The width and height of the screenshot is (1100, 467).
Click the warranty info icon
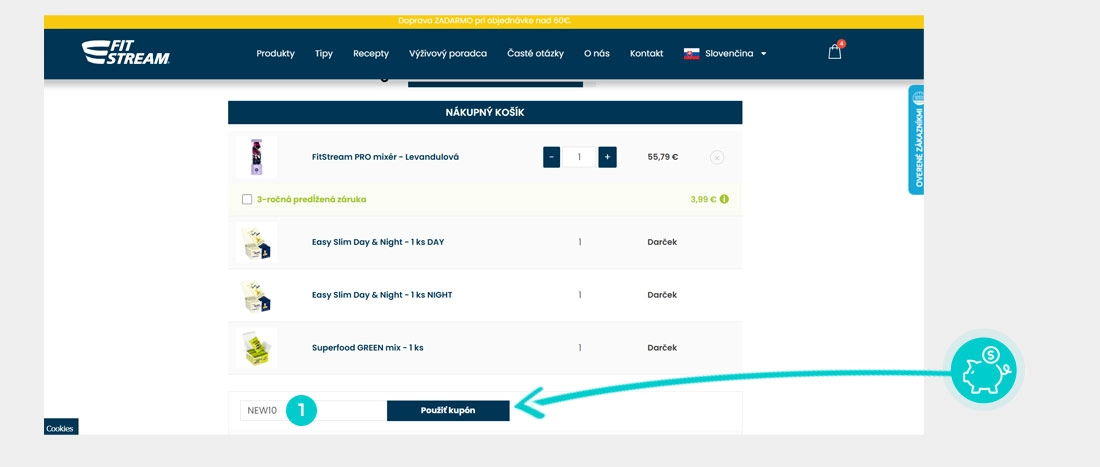coord(724,199)
